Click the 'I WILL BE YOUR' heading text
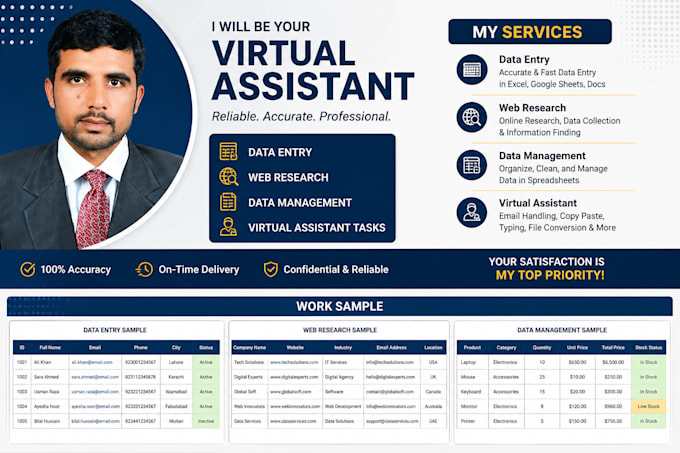Image resolution: width=680 pixels, height=453 pixels. (x=261, y=27)
